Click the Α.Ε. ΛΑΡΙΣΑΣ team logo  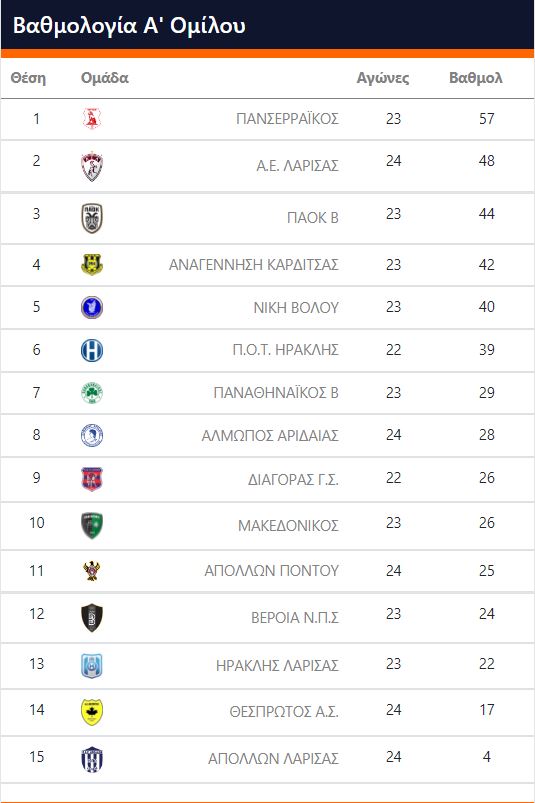tap(92, 166)
